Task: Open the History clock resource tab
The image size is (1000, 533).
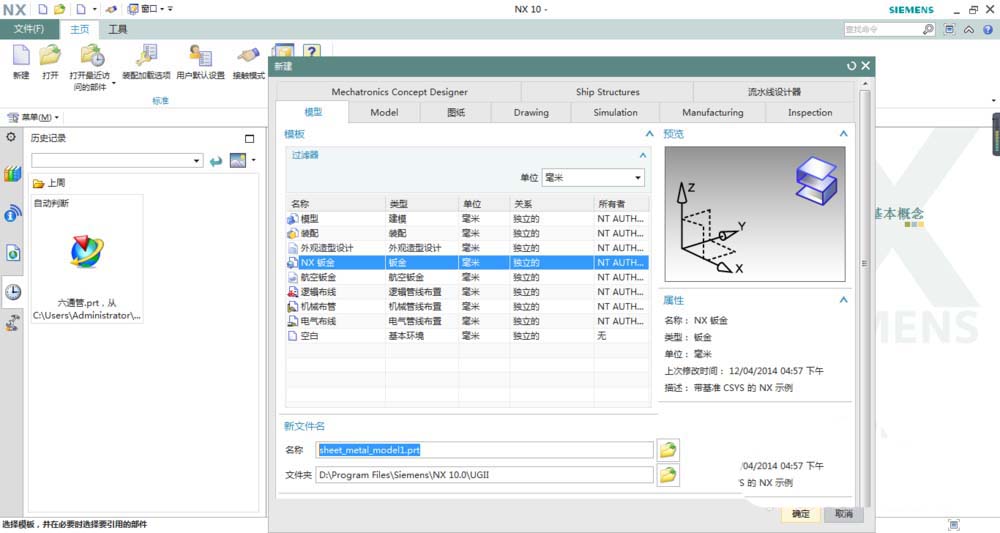Action: (13, 292)
